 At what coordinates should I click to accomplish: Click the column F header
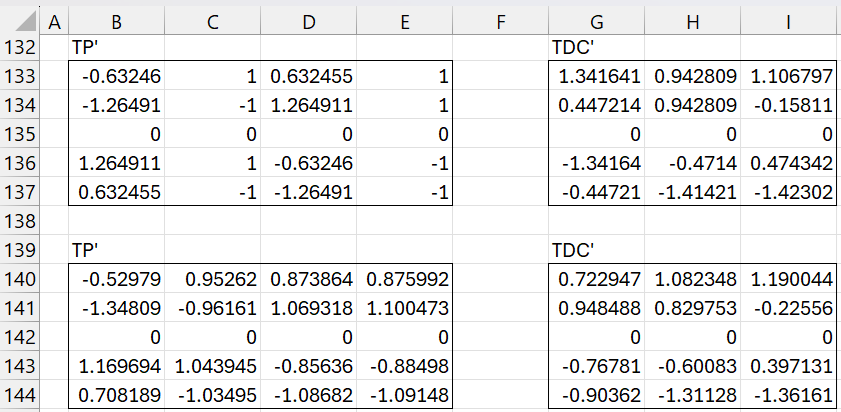(500, 19)
